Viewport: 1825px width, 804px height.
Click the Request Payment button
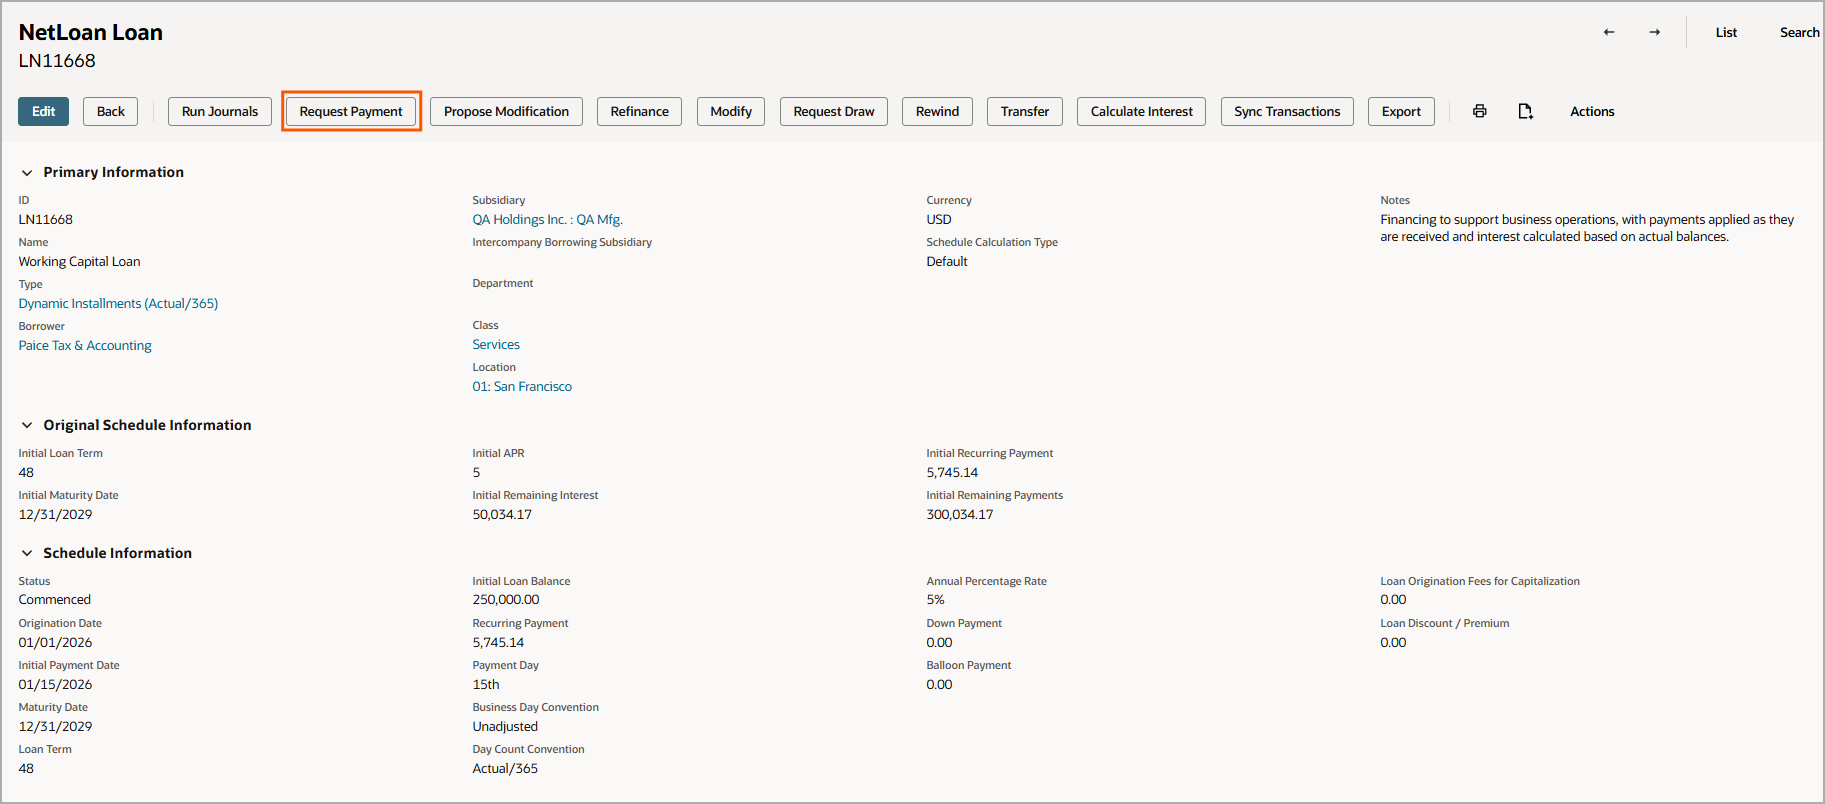pyautogui.click(x=351, y=111)
